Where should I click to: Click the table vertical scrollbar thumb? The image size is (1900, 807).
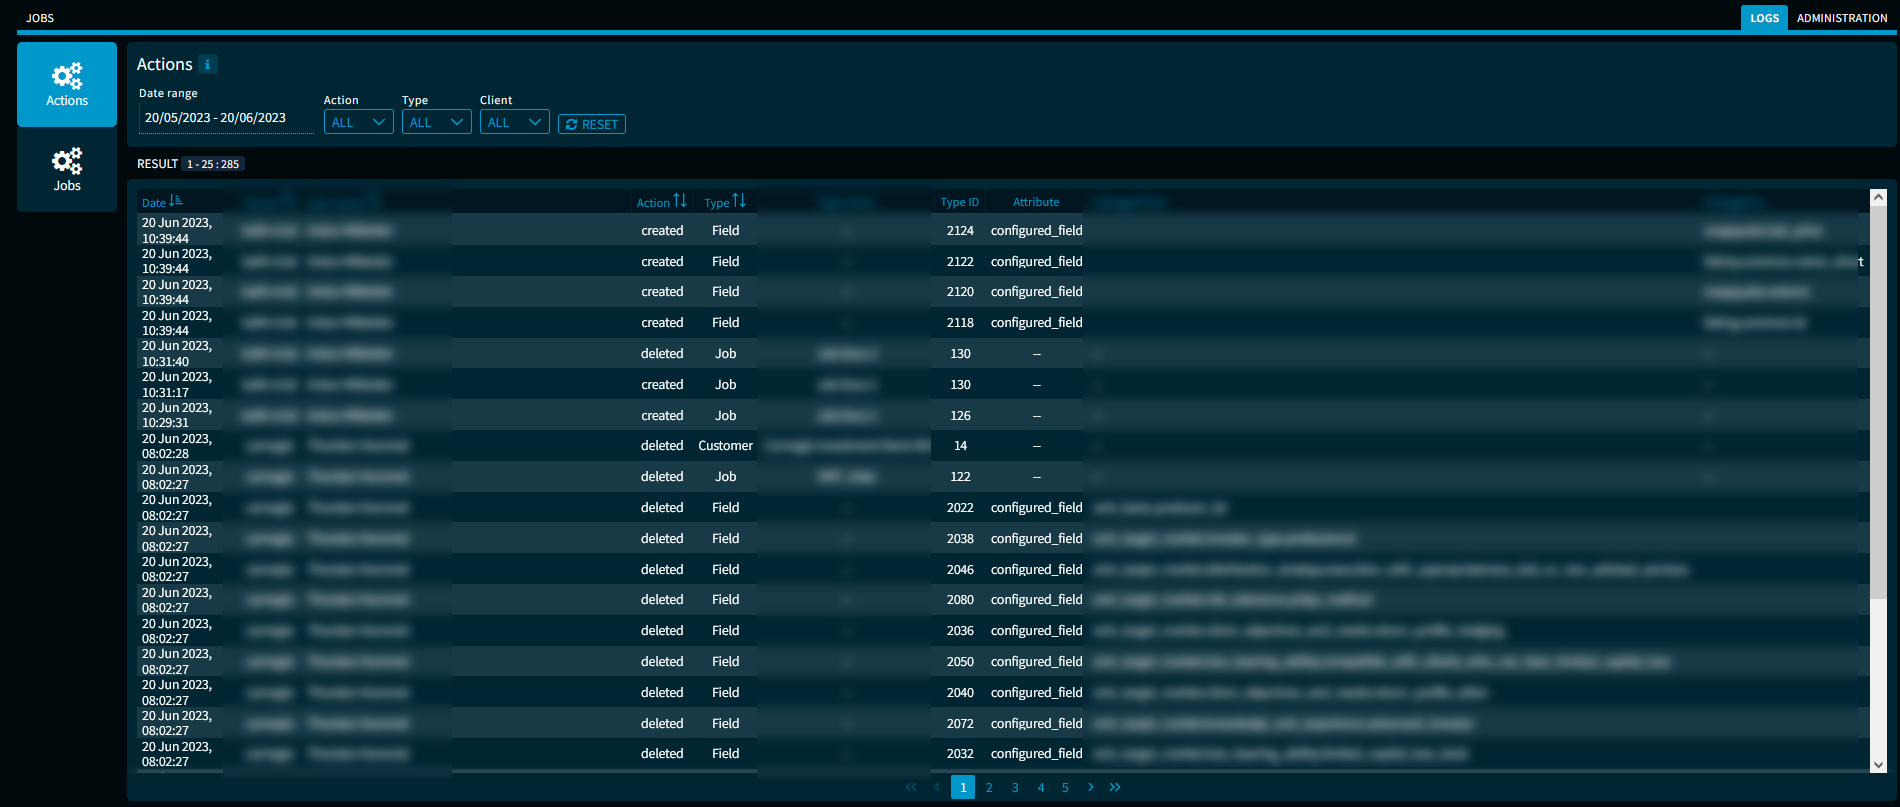tap(1878, 403)
